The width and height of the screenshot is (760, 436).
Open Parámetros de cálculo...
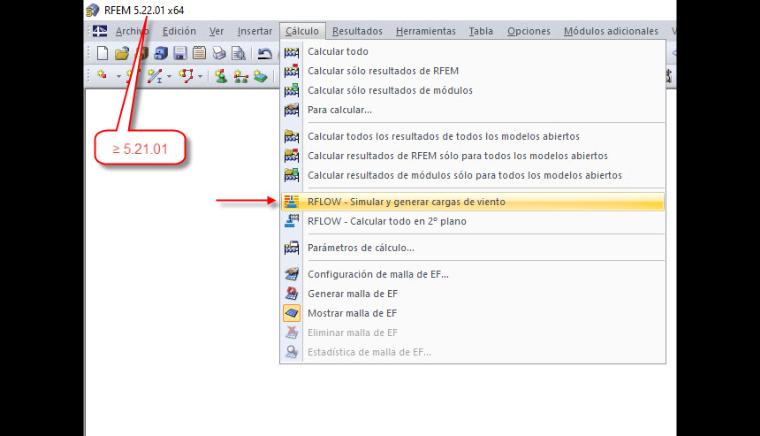click(x=473, y=248)
